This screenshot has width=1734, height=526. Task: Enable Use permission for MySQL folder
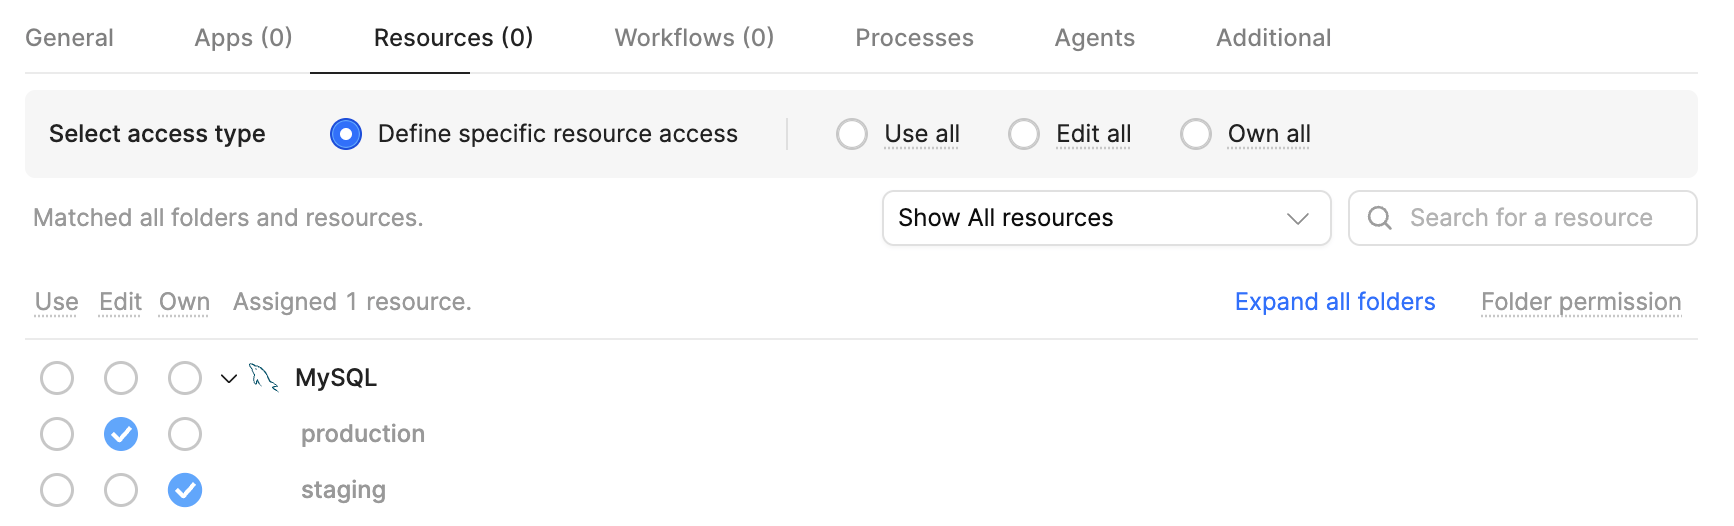(57, 378)
